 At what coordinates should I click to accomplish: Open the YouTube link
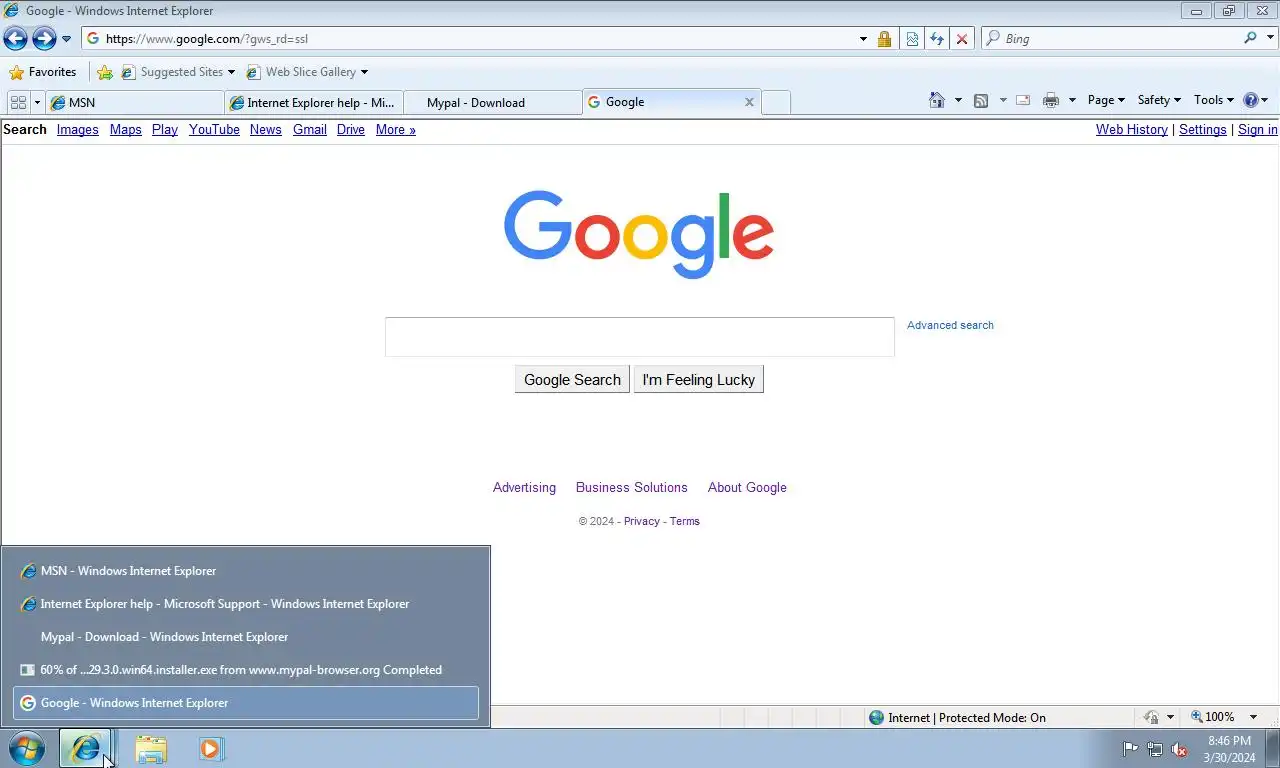coord(214,129)
